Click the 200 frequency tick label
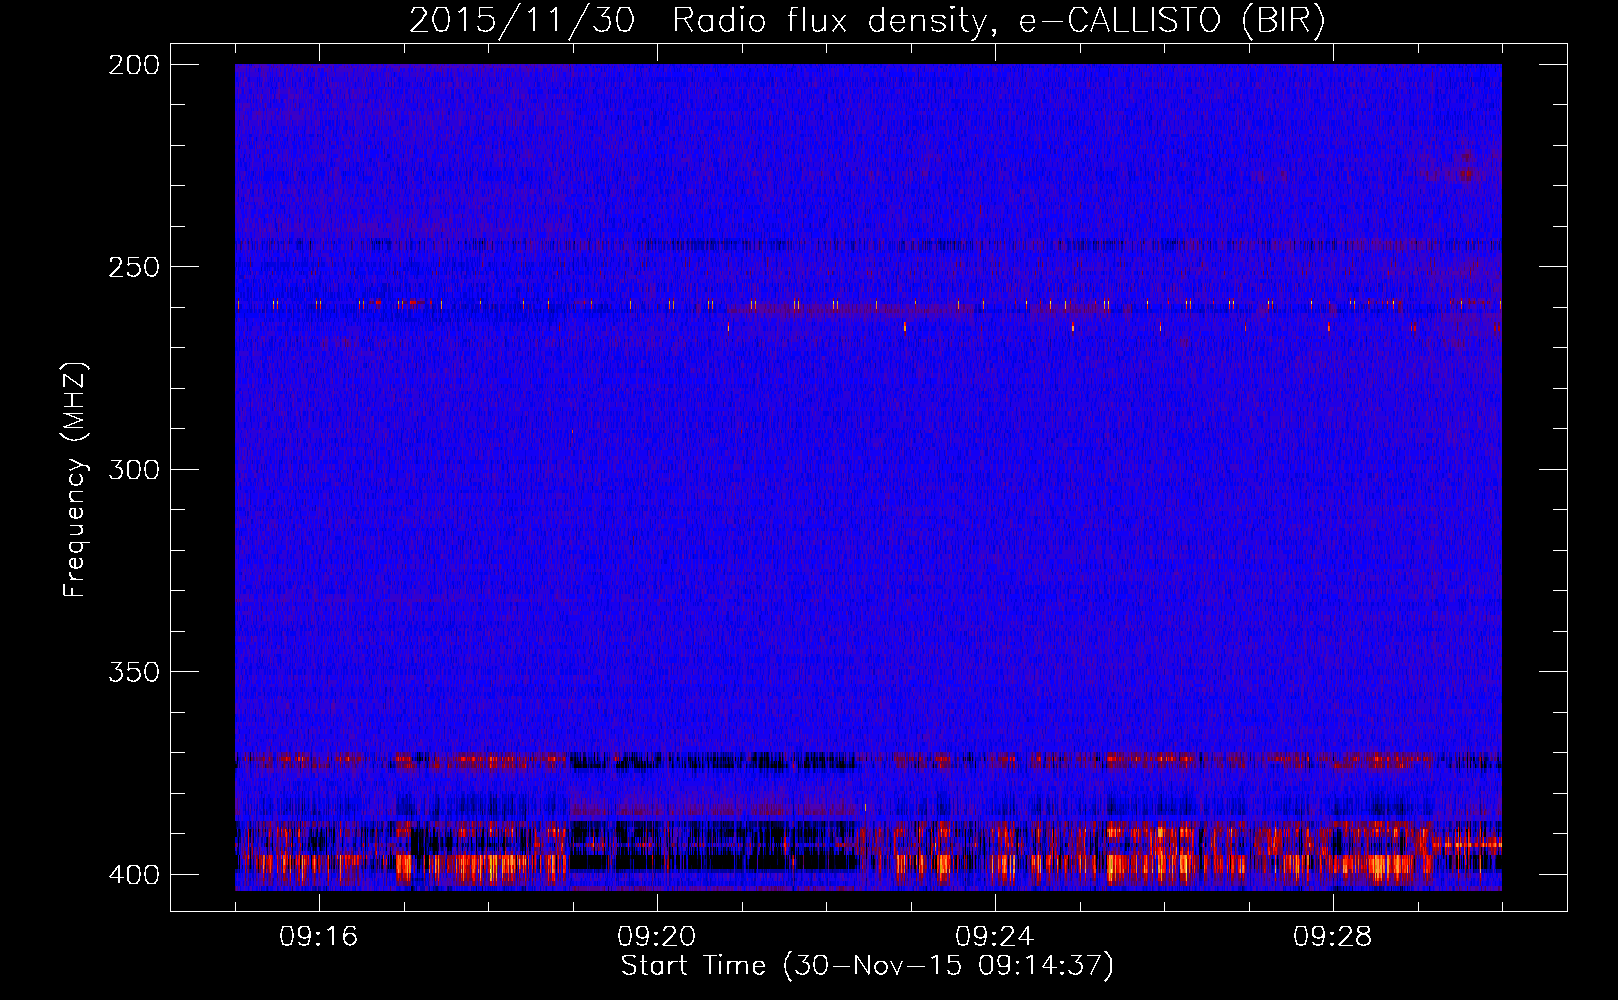 [133, 65]
